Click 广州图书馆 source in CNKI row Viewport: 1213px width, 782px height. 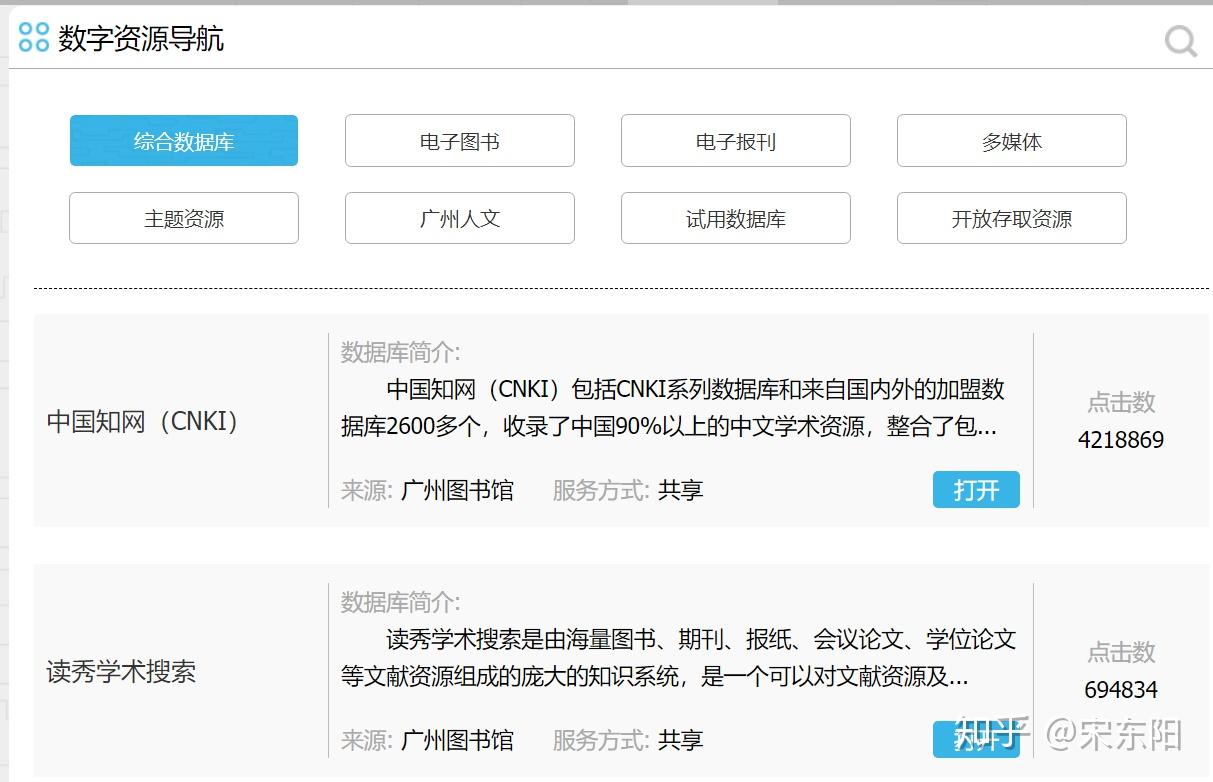click(457, 490)
